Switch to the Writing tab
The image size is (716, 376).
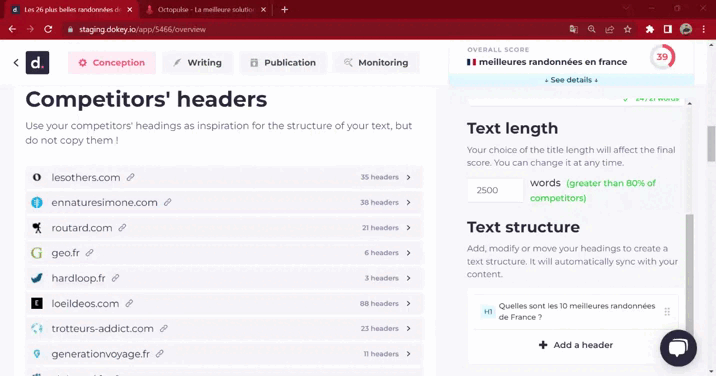[x=198, y=63]
